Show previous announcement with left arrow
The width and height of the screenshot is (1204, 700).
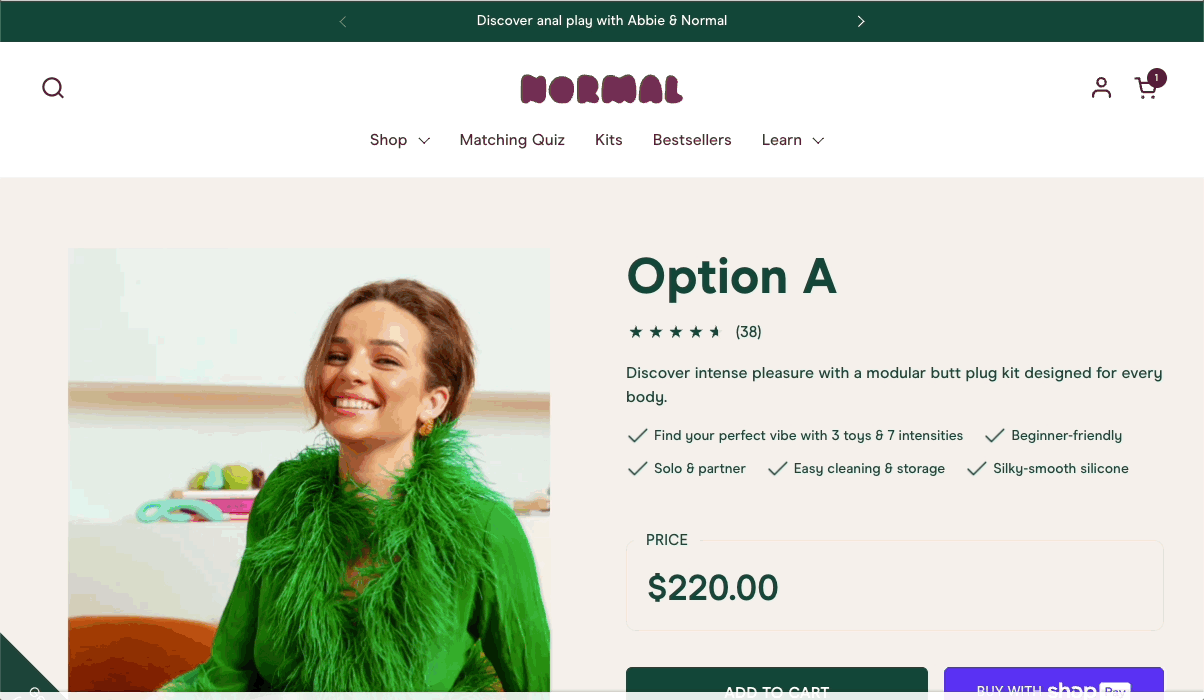pos(343,21)
